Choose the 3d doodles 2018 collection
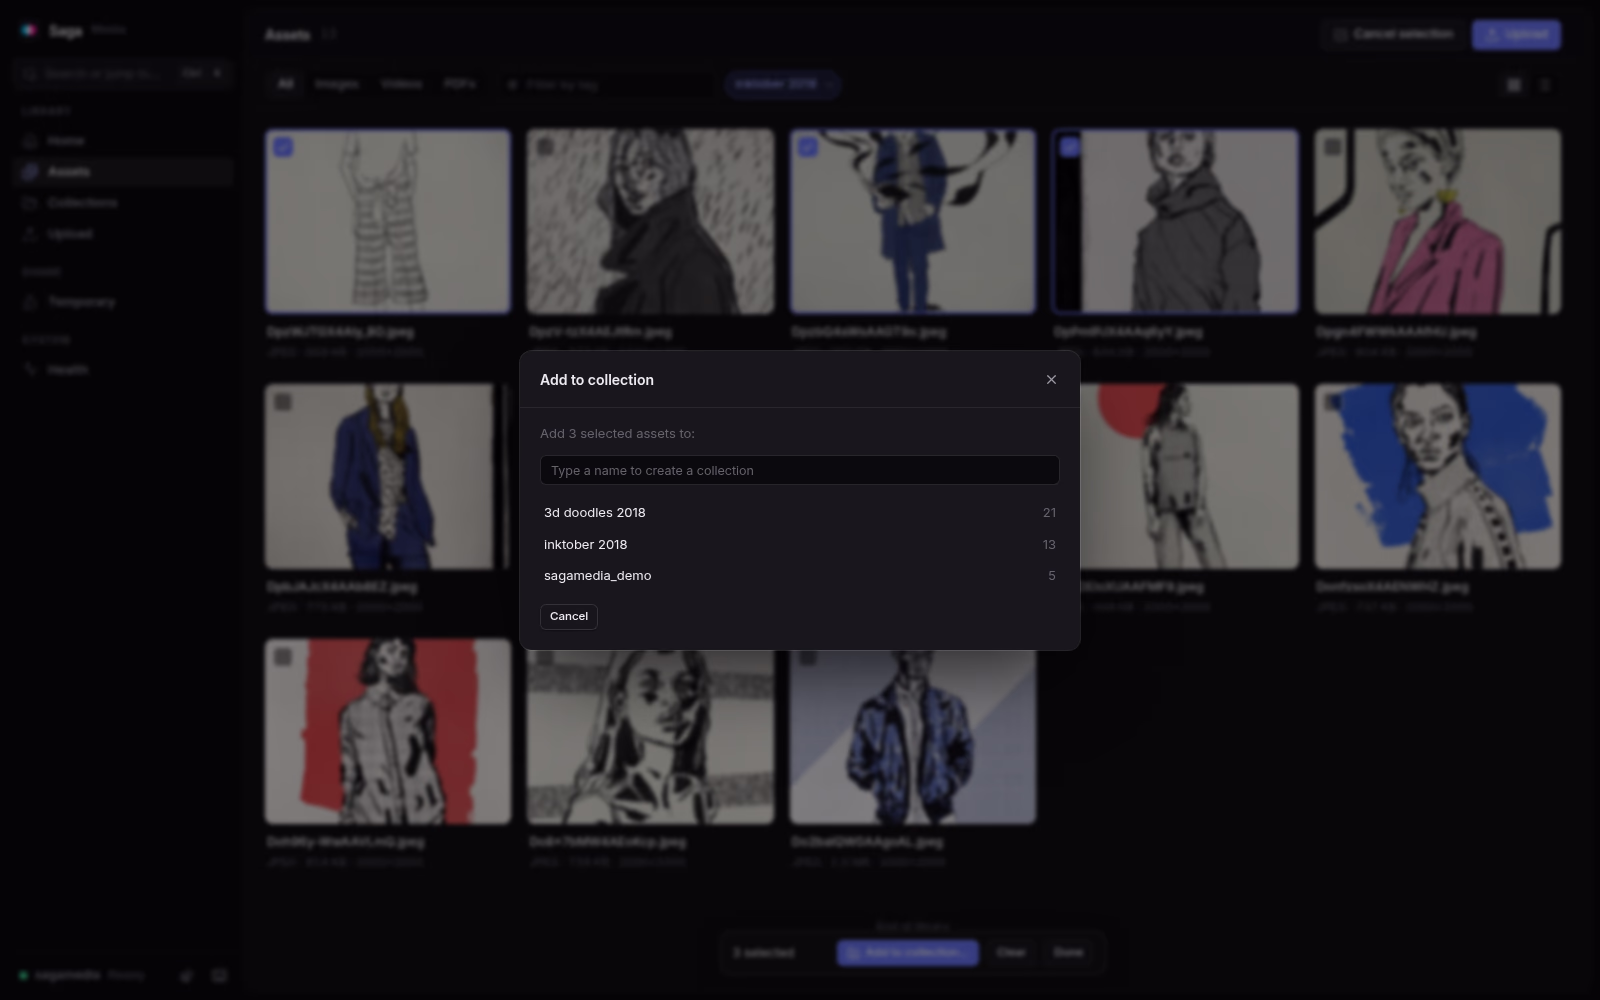 800,513
